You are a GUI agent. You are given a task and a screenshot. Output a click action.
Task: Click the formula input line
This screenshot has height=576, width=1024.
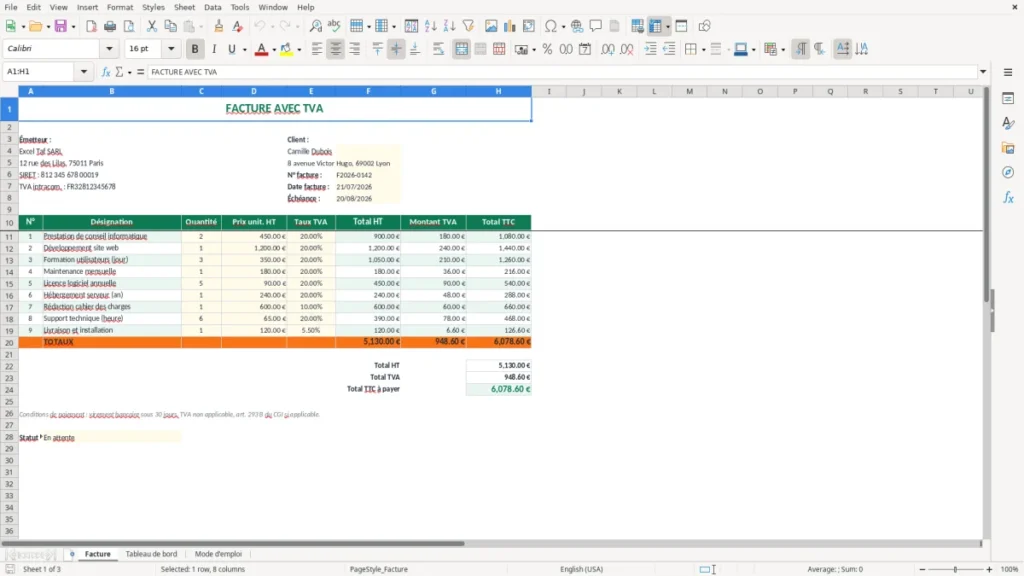click(562, 72)
